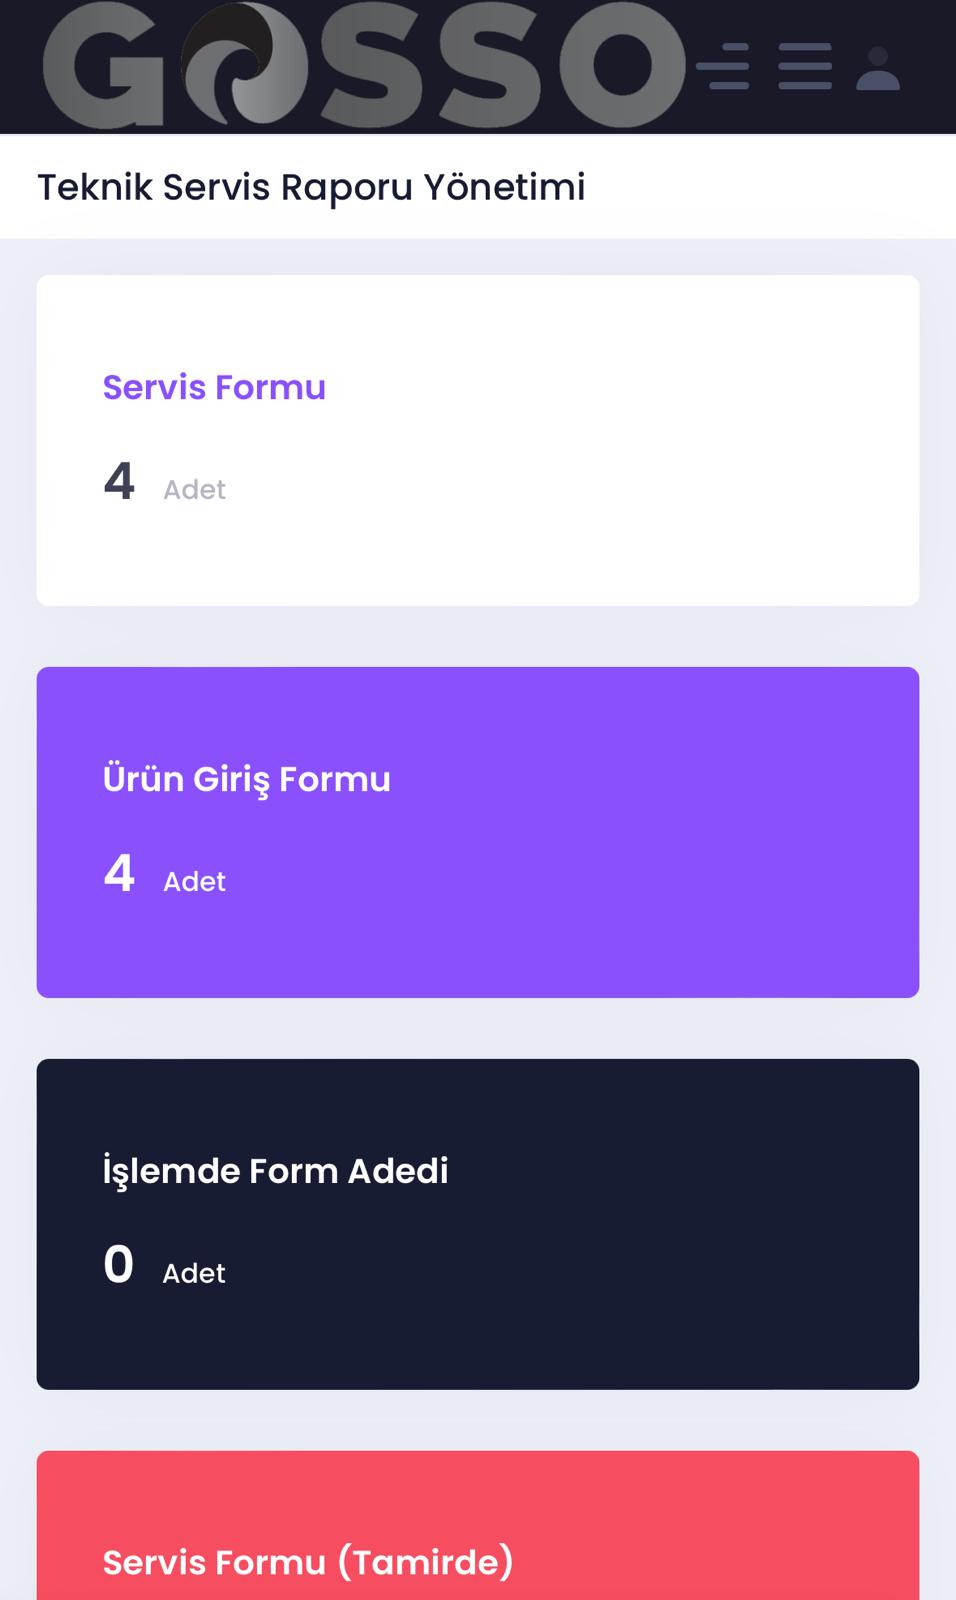Open the right-aligned lines sidebar menu icon
Screen dimensions: 956x1600
[724, 67]
